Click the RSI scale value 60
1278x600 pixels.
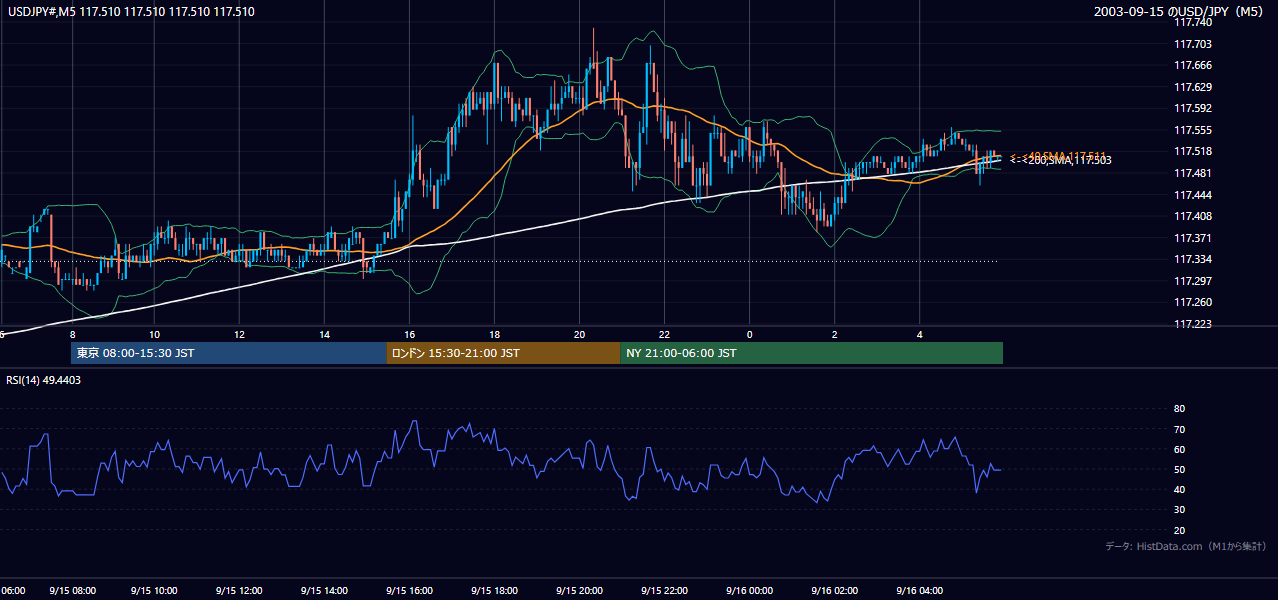point(1179,449)
